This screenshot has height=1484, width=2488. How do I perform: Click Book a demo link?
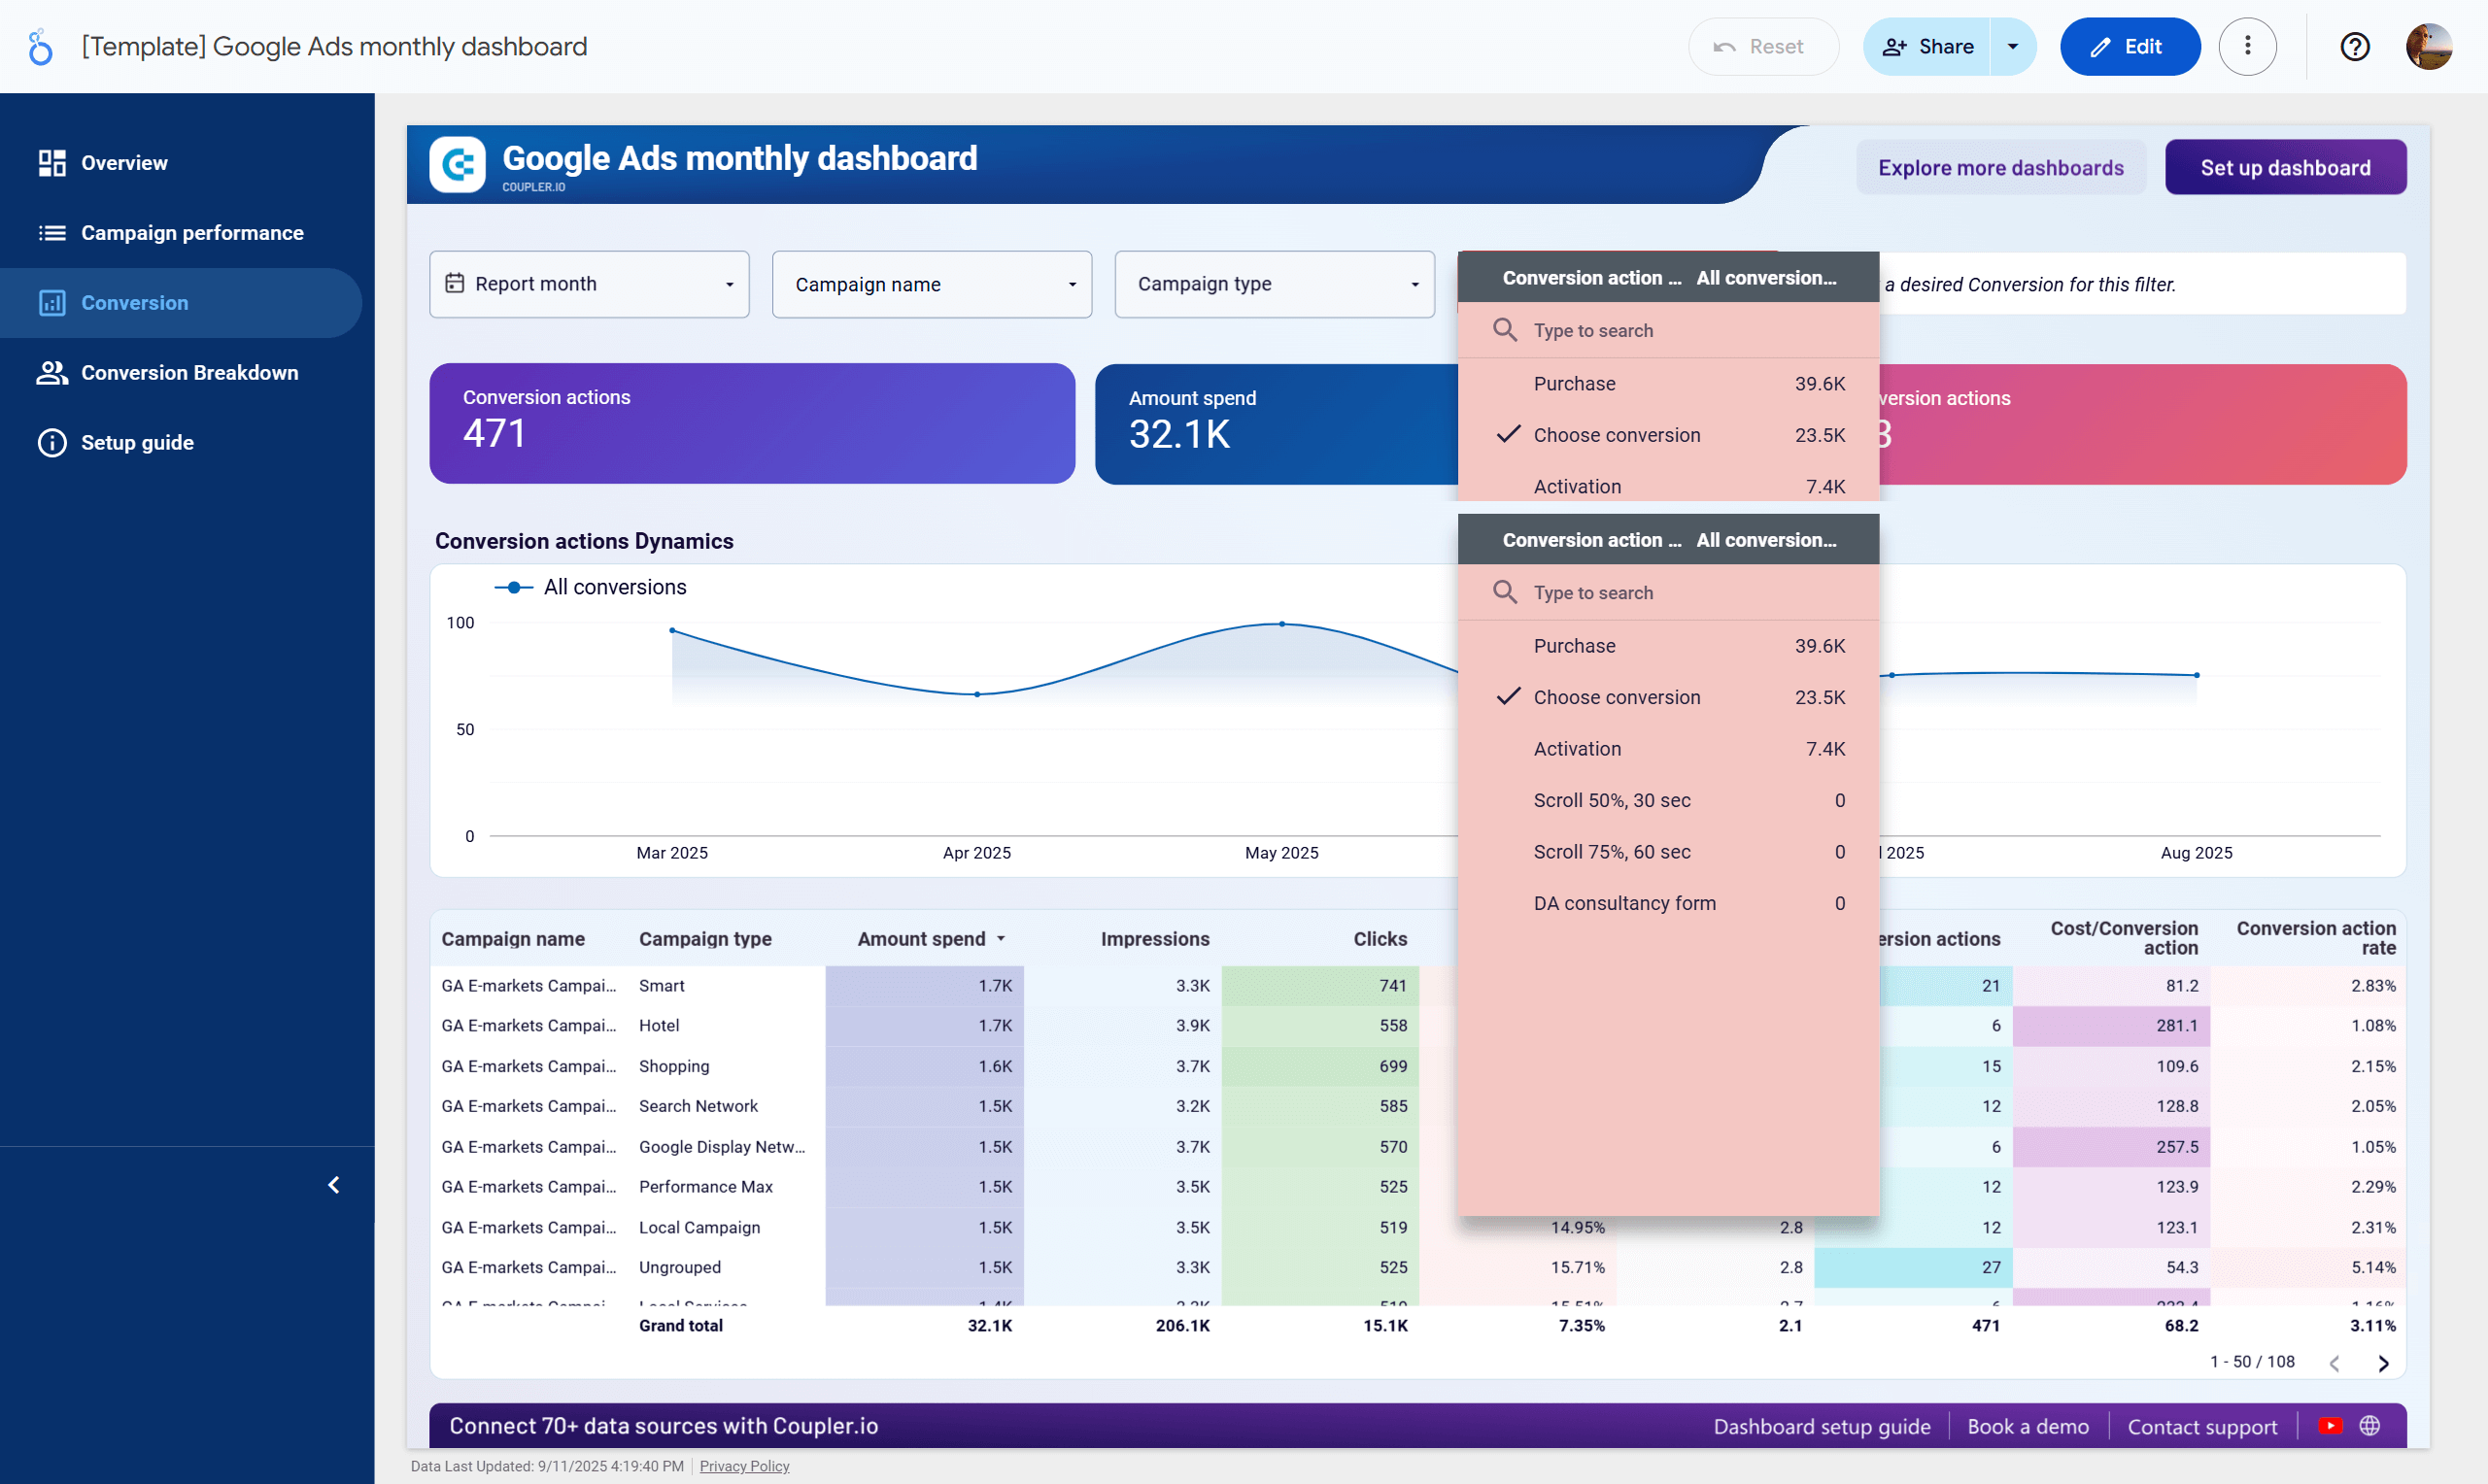(2028, 1427)
